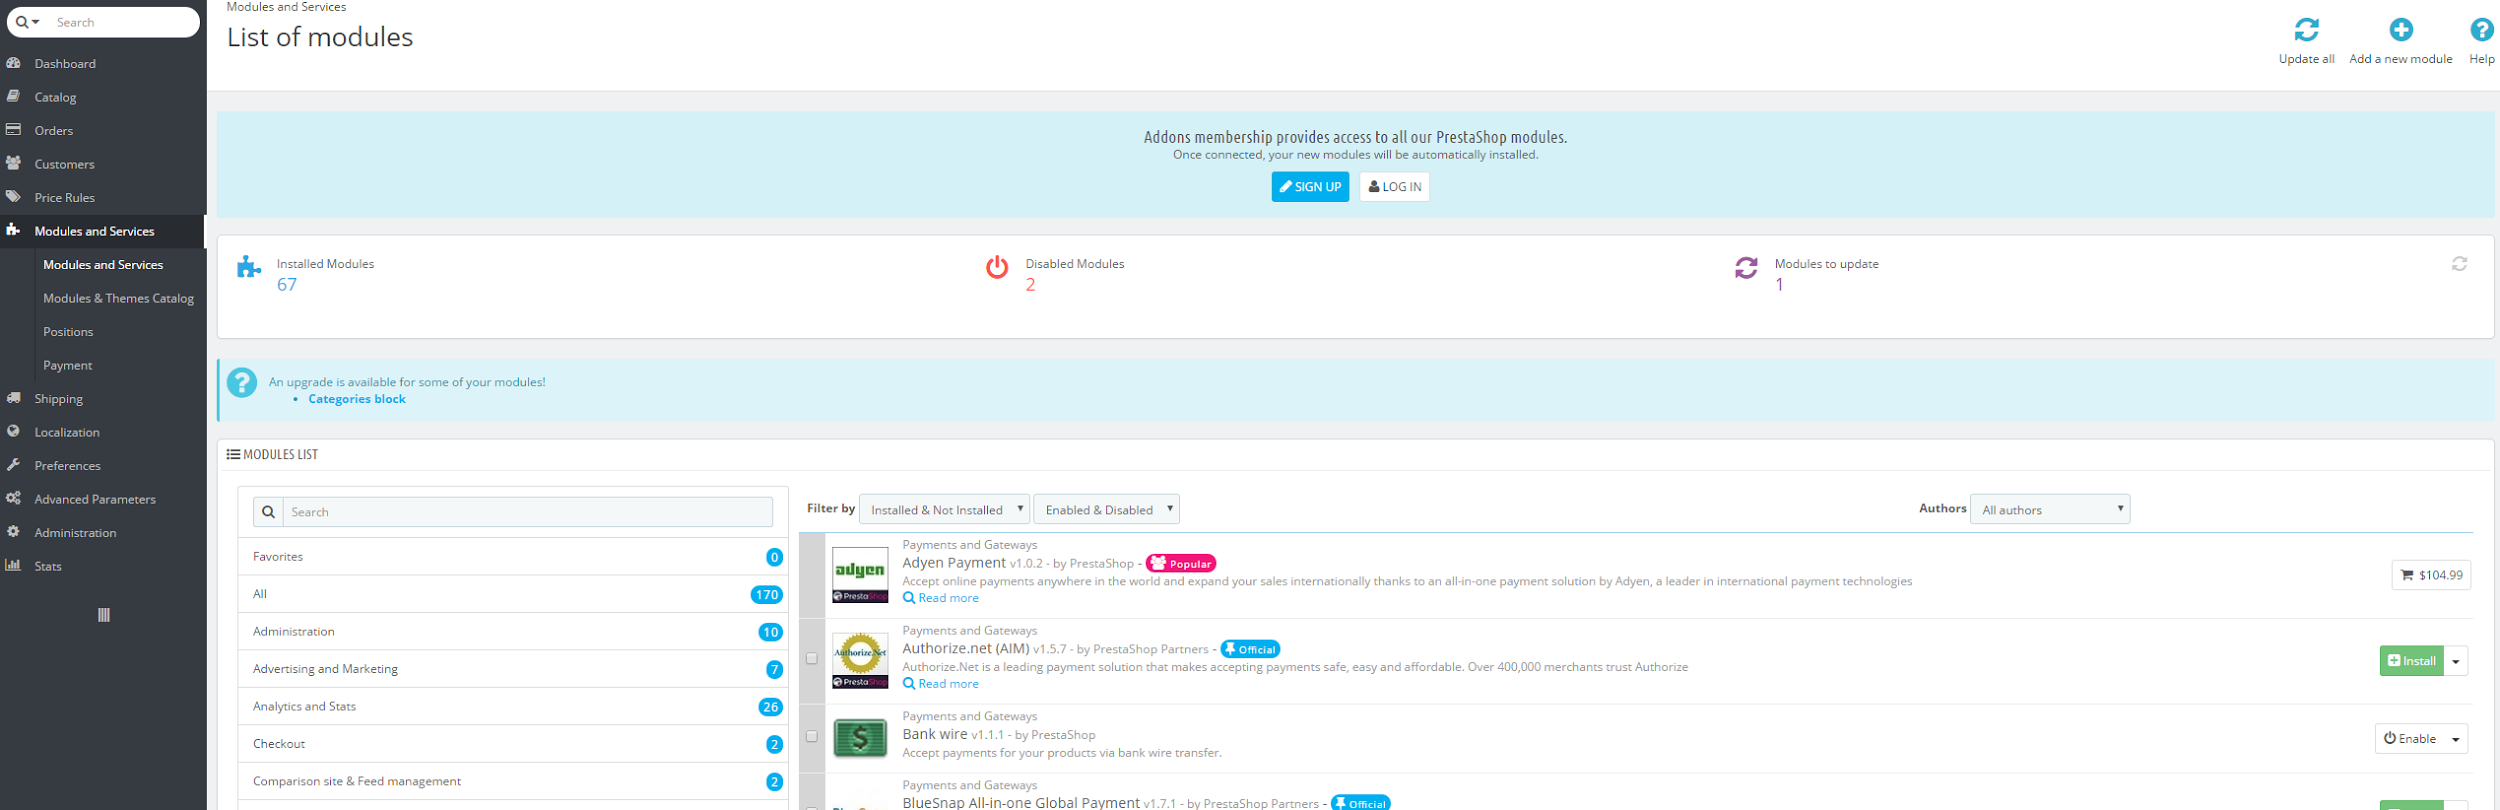The height and width of the screenshot is (810, 2500).
Task: Click the Add a new module plus icon
Action: point(2401,30)
